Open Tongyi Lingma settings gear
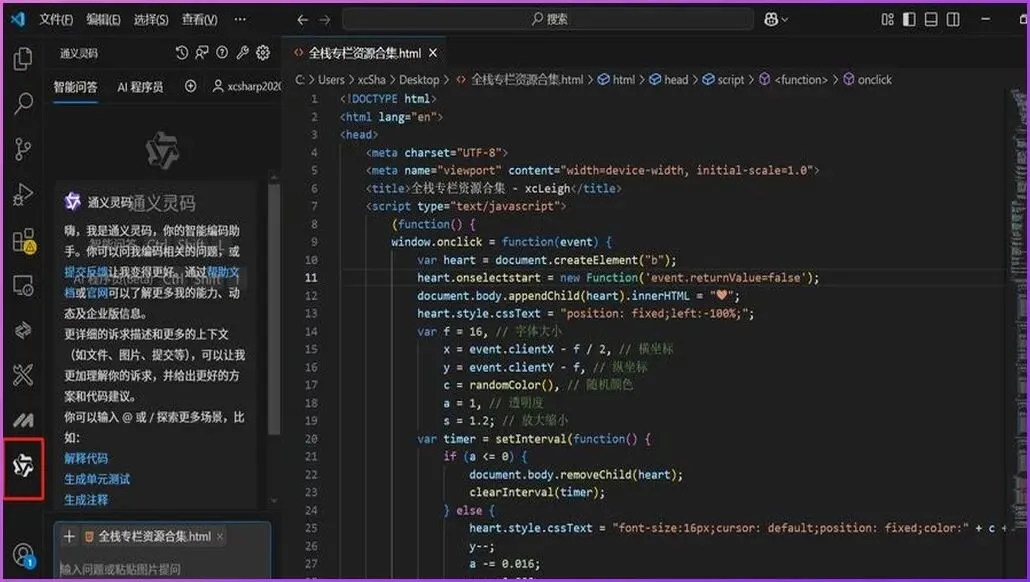 tap(263, 53)
